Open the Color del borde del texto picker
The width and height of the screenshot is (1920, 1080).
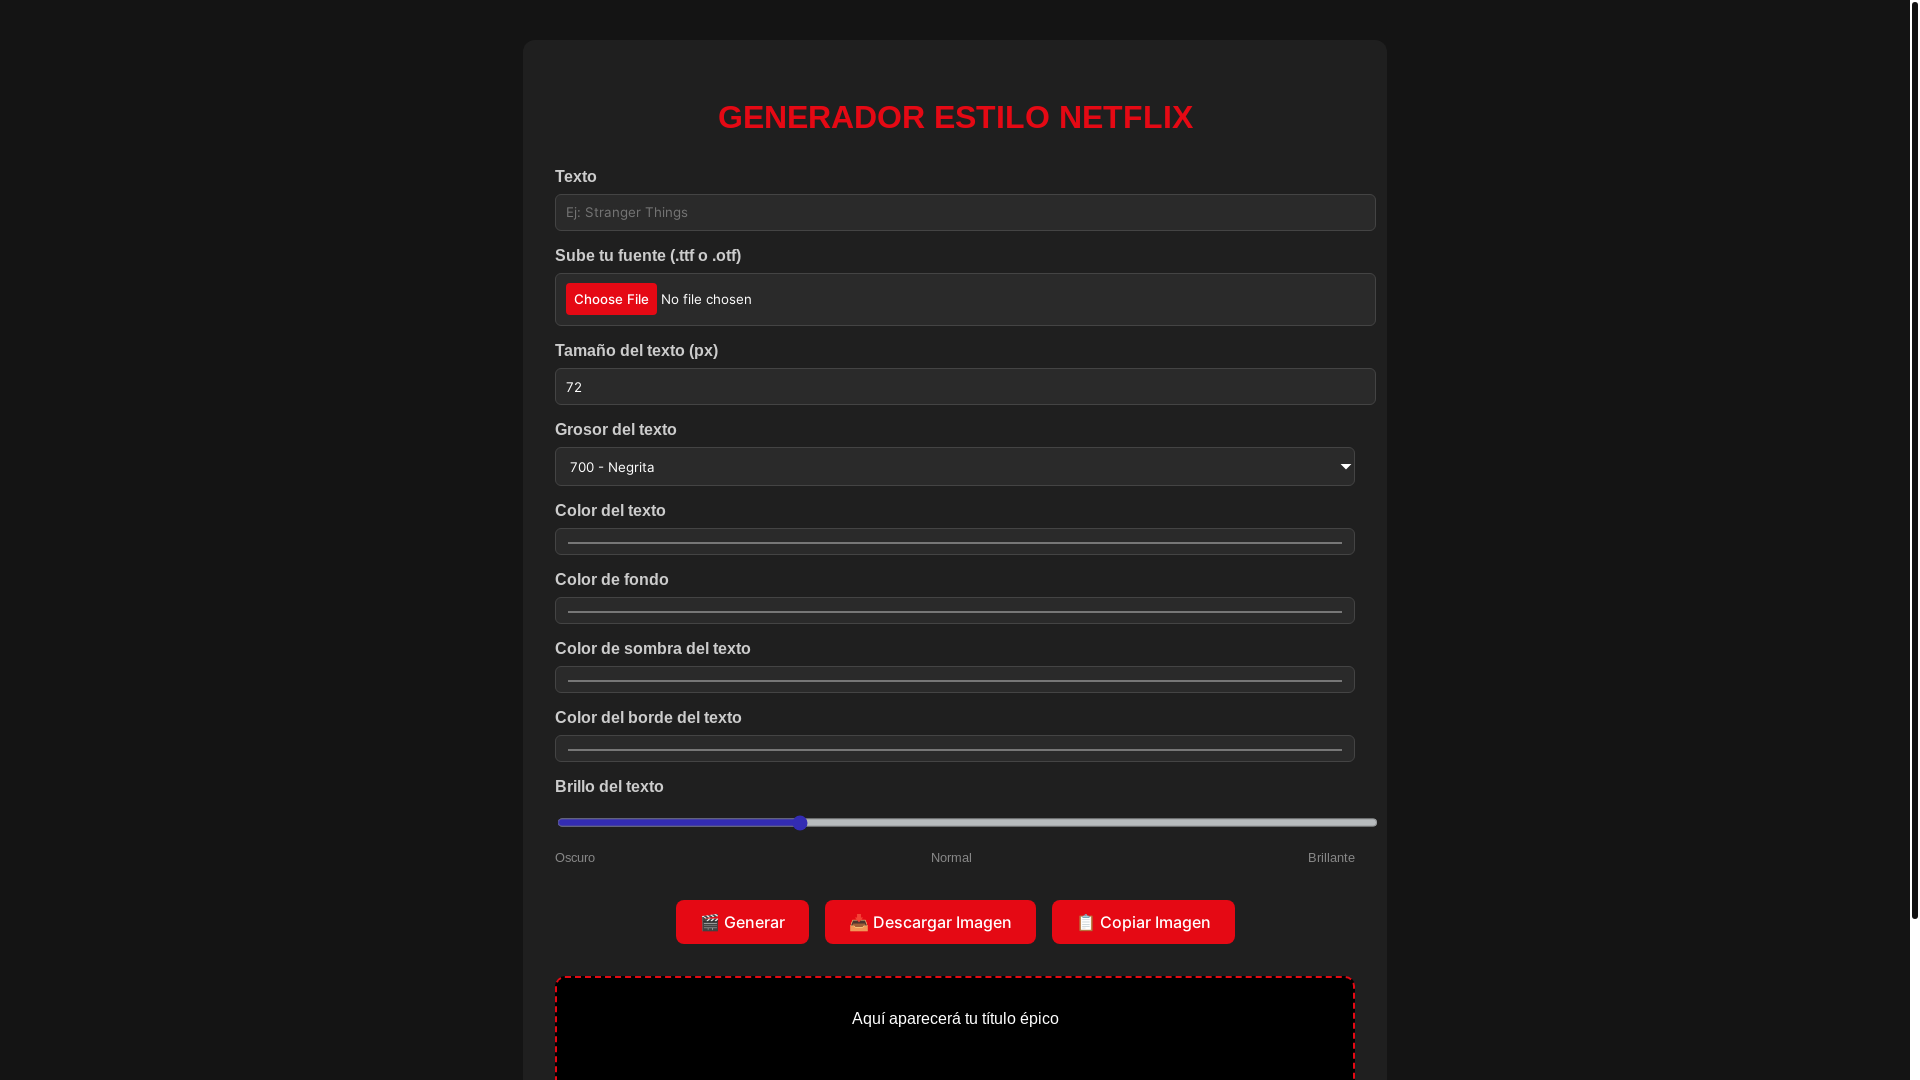(x=955, y=749)
